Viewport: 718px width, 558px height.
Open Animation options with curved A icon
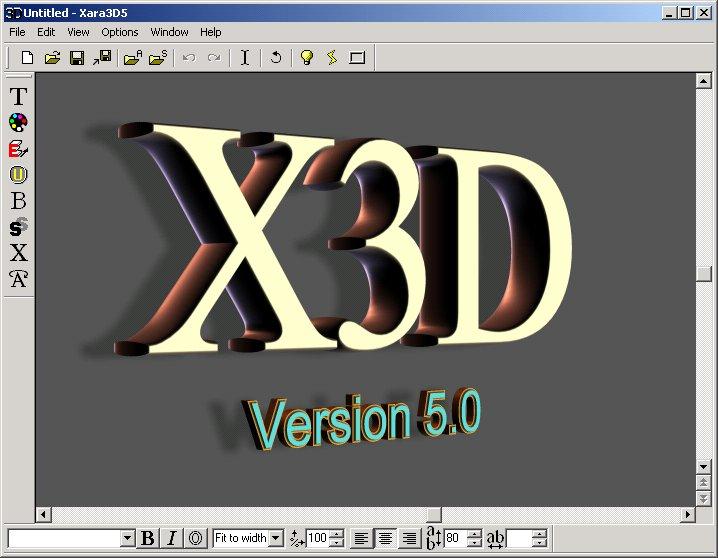pos(18,278)
